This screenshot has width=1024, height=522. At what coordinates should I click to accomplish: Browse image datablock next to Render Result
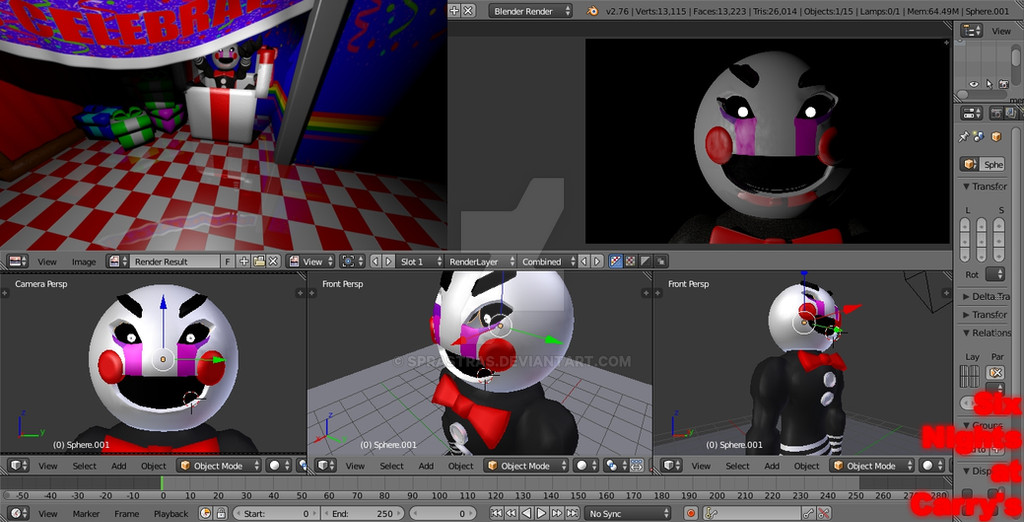click(118, 261)
